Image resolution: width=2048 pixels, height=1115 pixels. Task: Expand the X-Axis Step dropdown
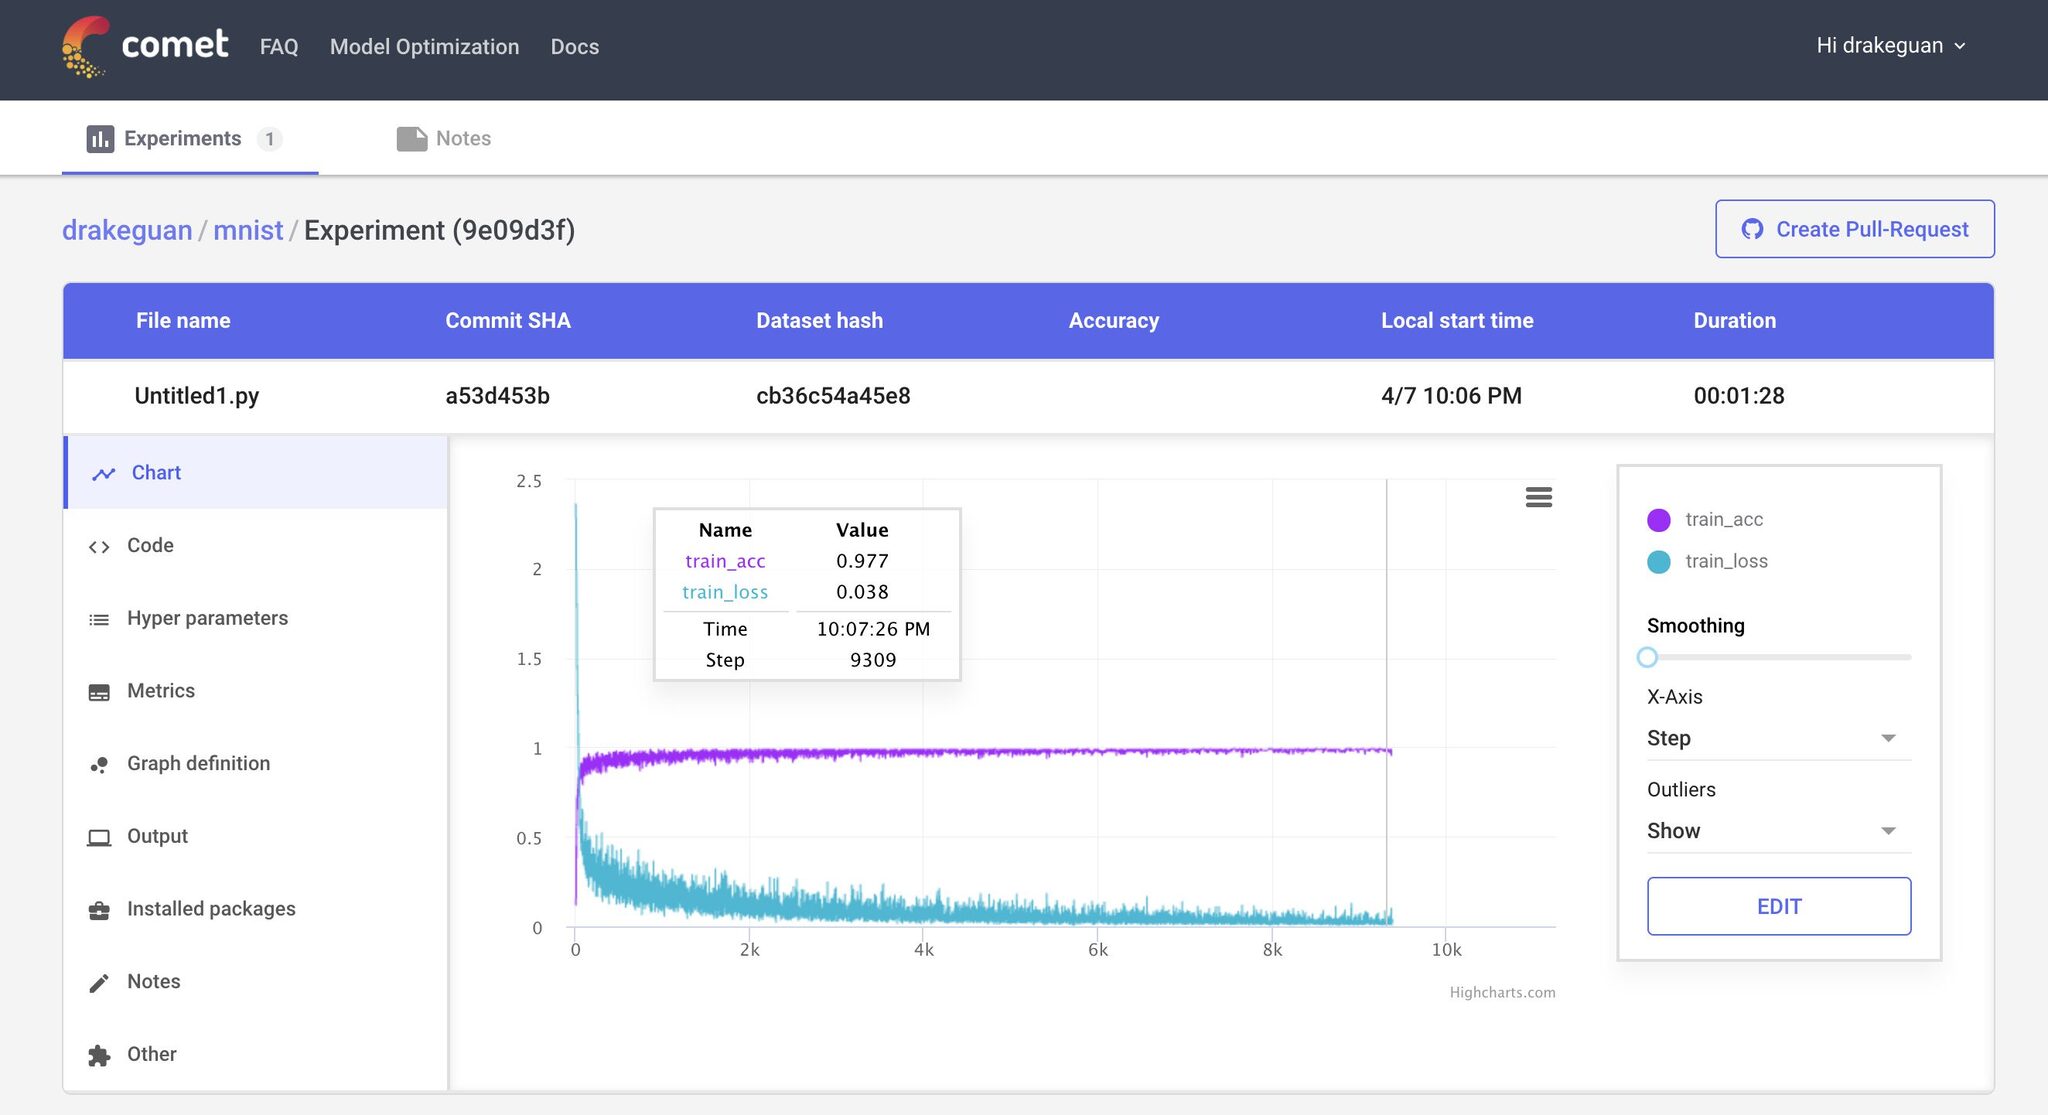tap(1778, 738)
